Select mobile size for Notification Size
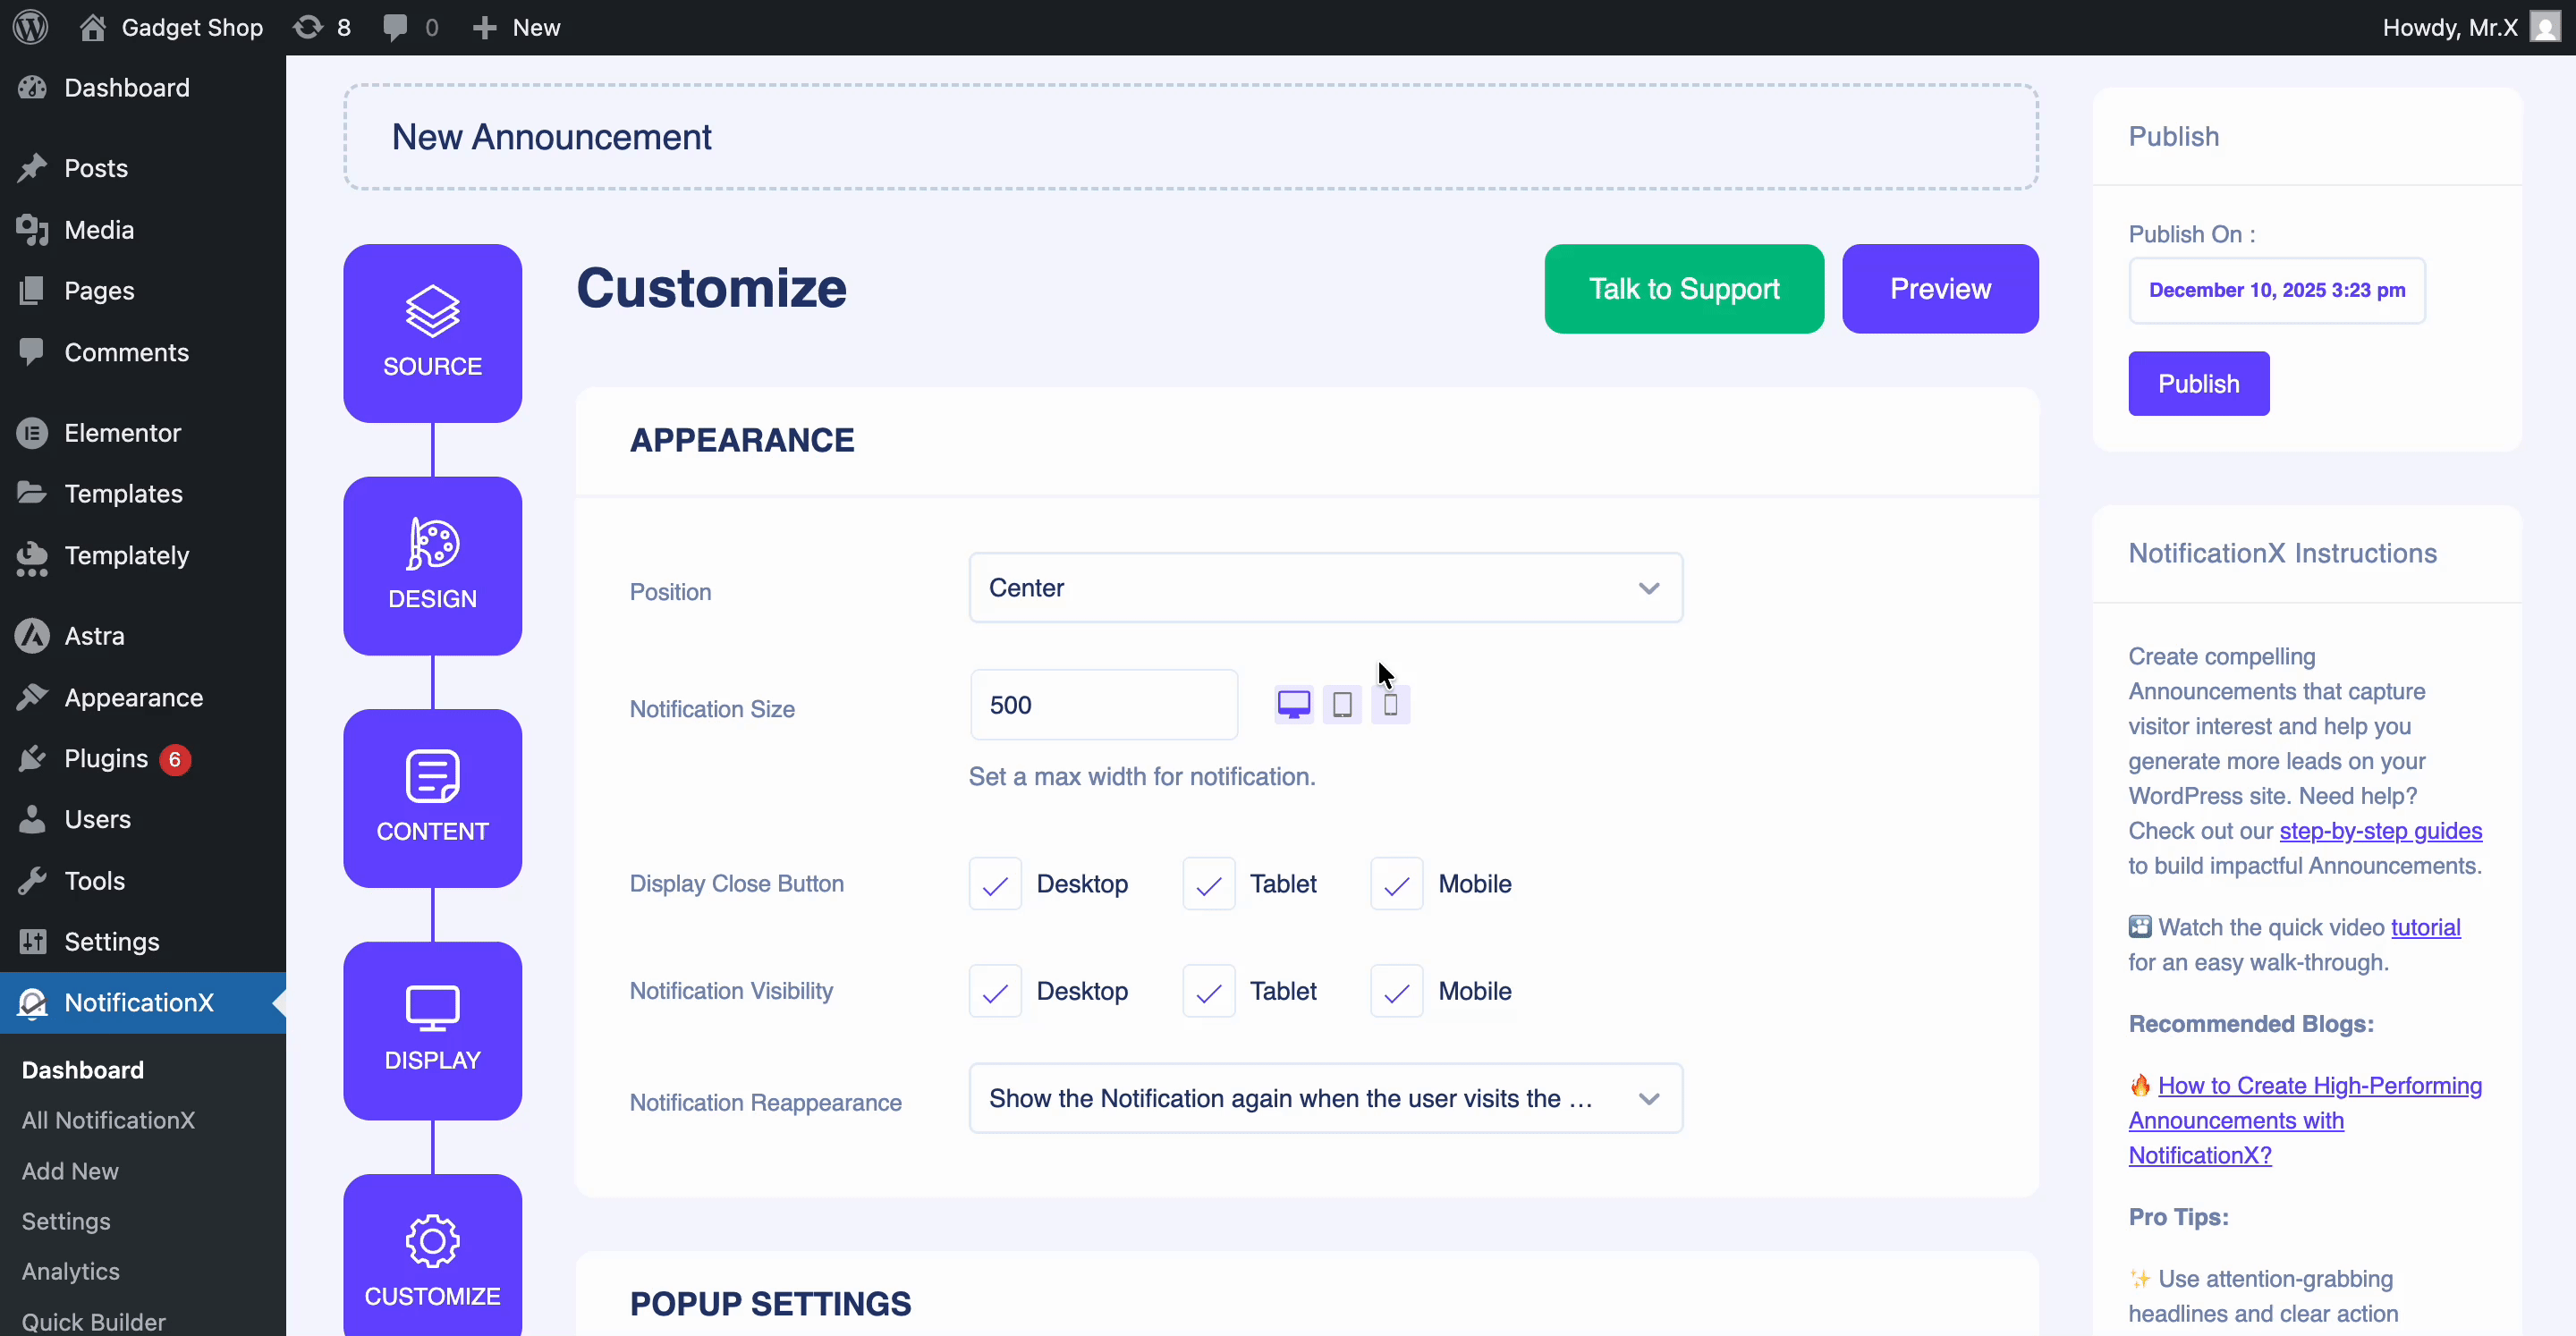The width and height of the screenshot is (2576, 1336). (x=1391, y=704)
